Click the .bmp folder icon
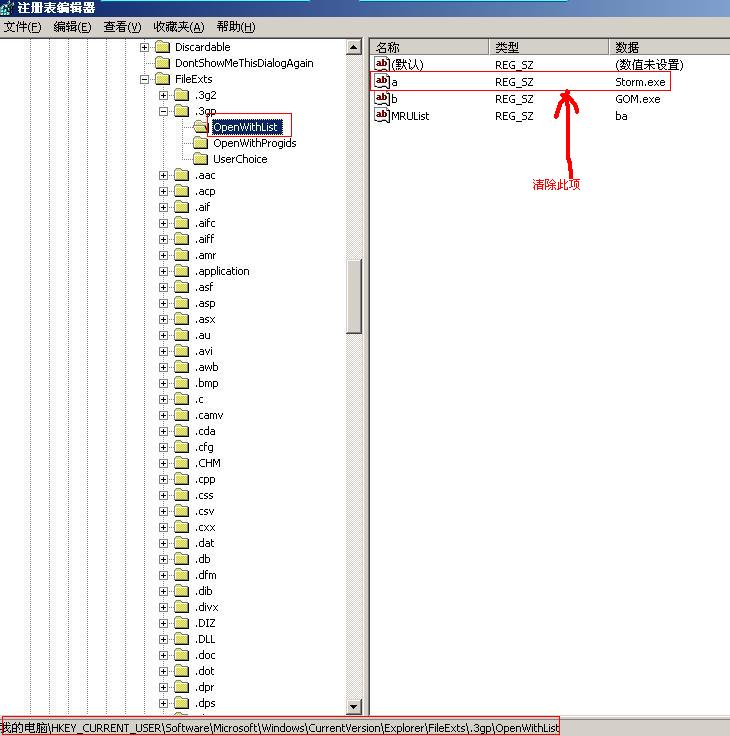 [182, 383]
